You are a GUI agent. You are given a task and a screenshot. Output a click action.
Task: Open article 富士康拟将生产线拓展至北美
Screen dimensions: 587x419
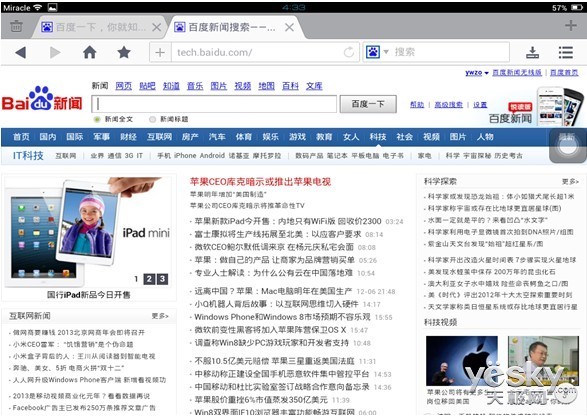tap(278, 234)
